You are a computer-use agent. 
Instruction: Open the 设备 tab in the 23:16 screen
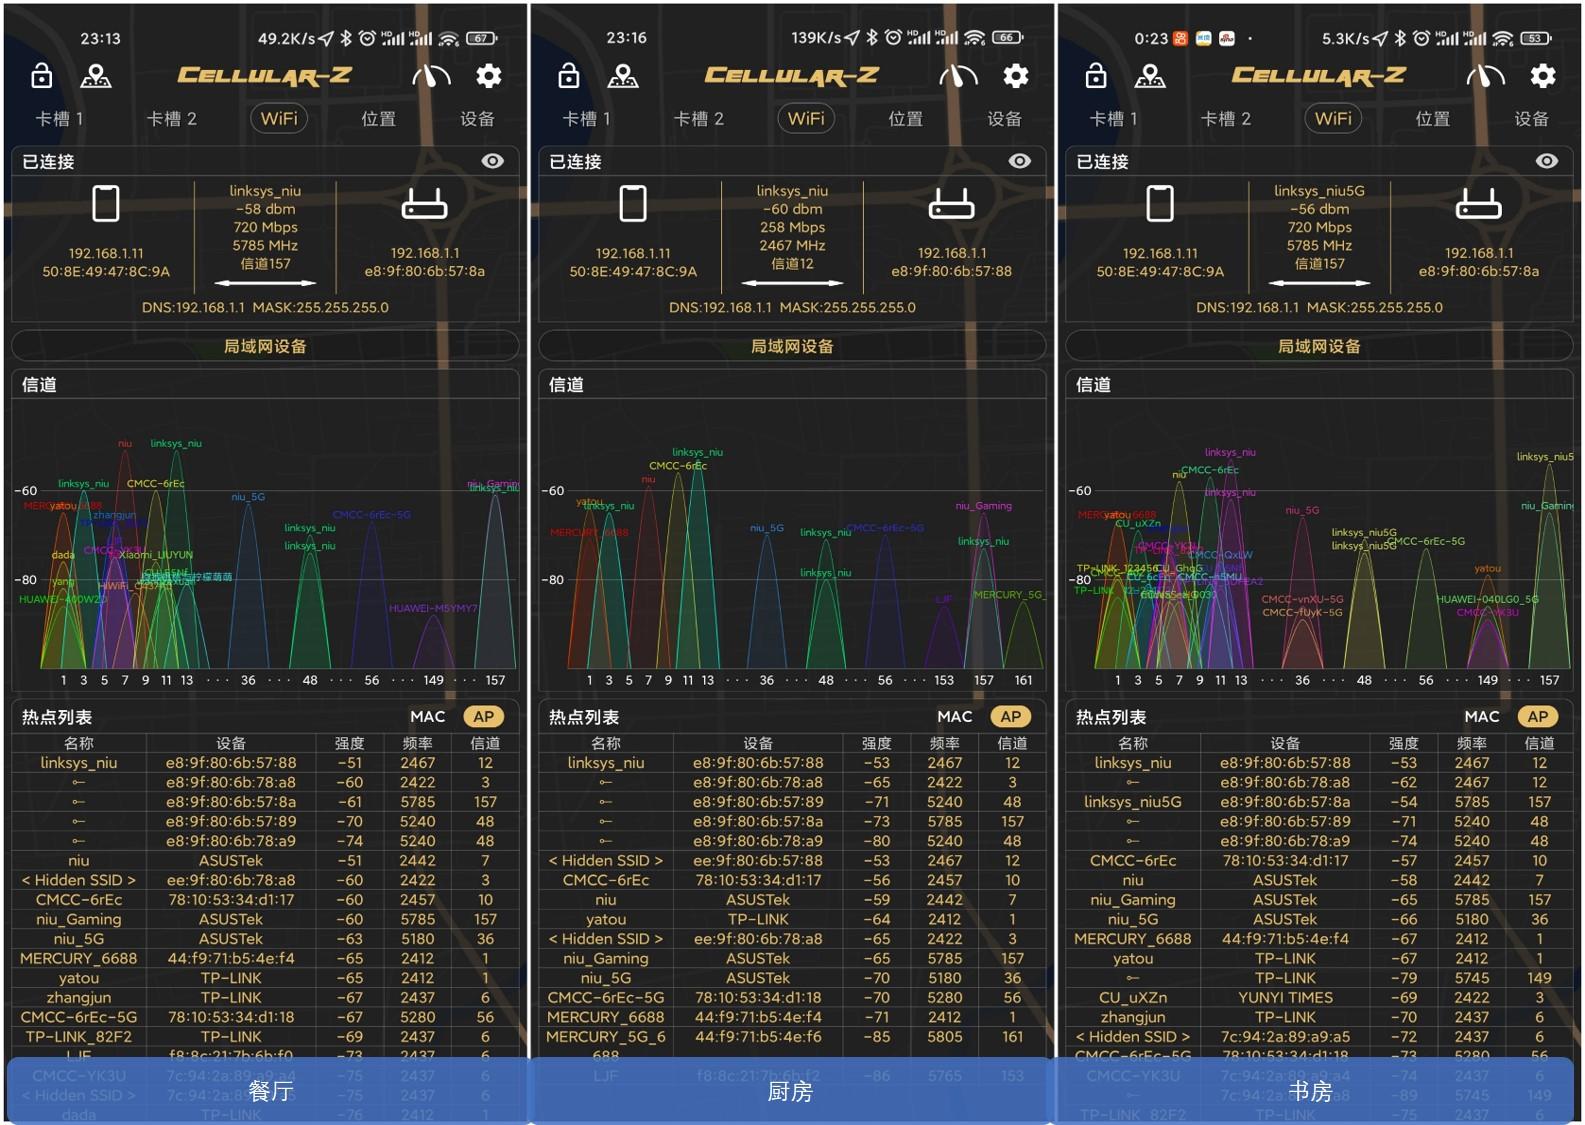click(1004, 119)
